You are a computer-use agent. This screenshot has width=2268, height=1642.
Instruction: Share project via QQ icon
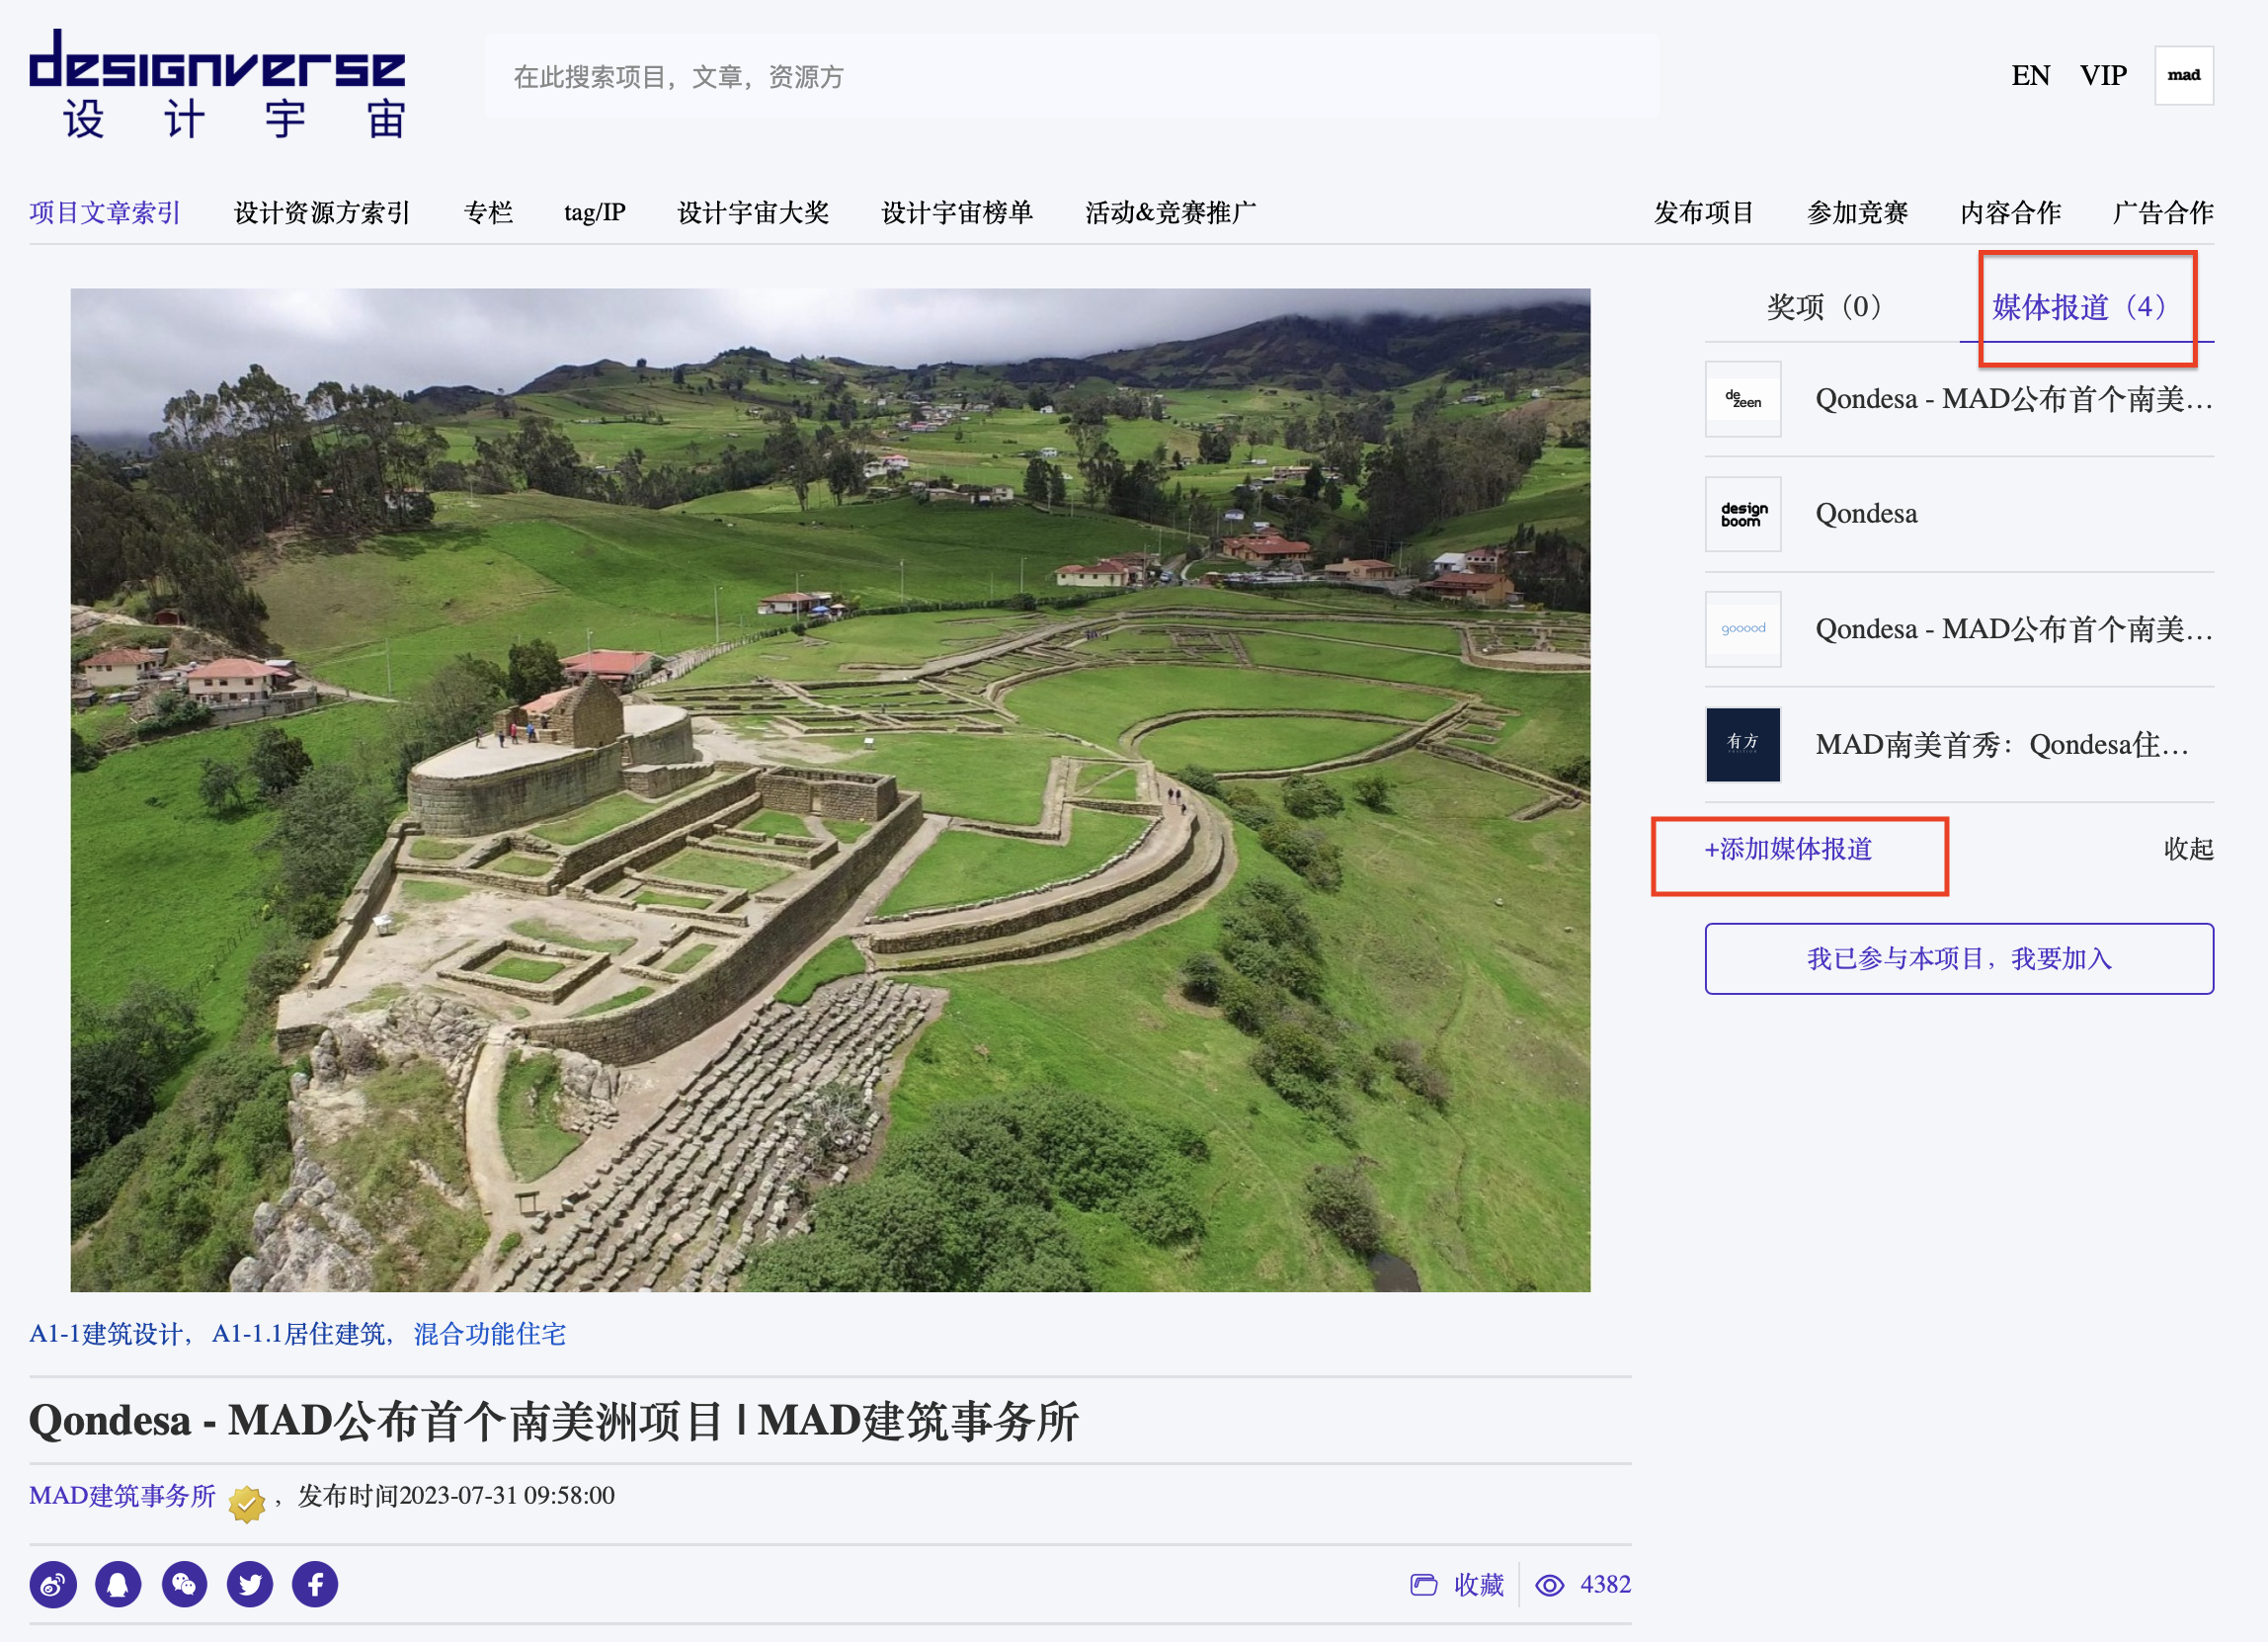118,1584
